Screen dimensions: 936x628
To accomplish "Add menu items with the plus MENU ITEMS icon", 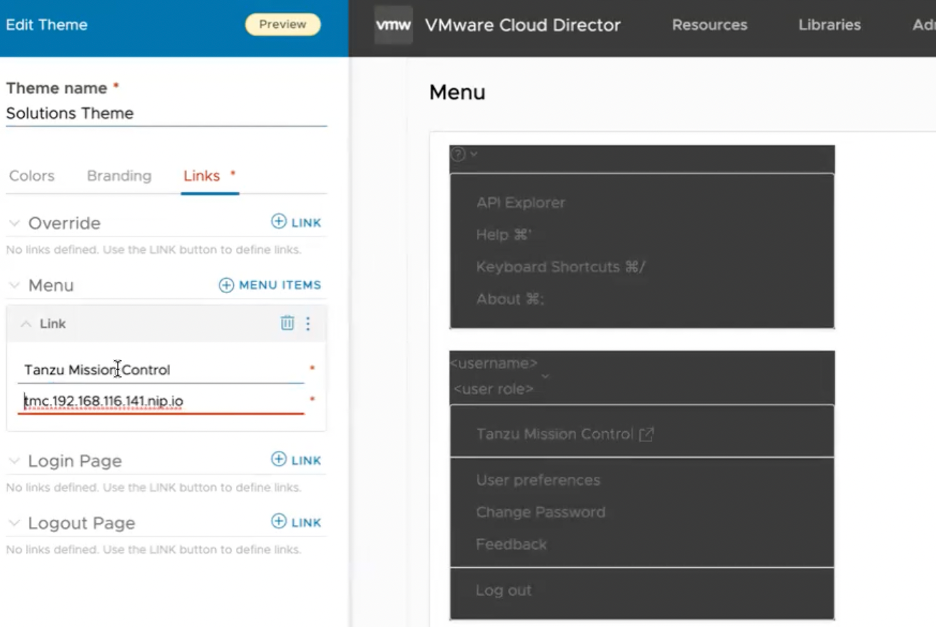I will pos(269,284).
